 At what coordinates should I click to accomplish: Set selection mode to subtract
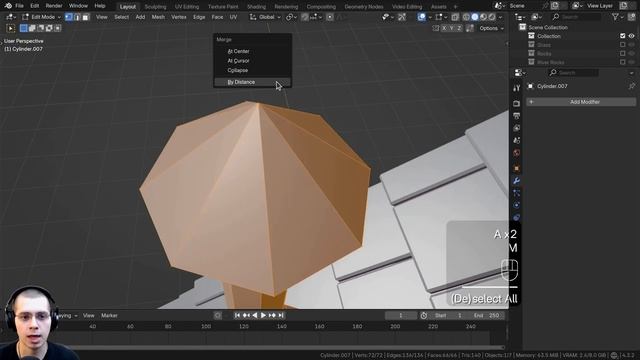click(41, 28)
